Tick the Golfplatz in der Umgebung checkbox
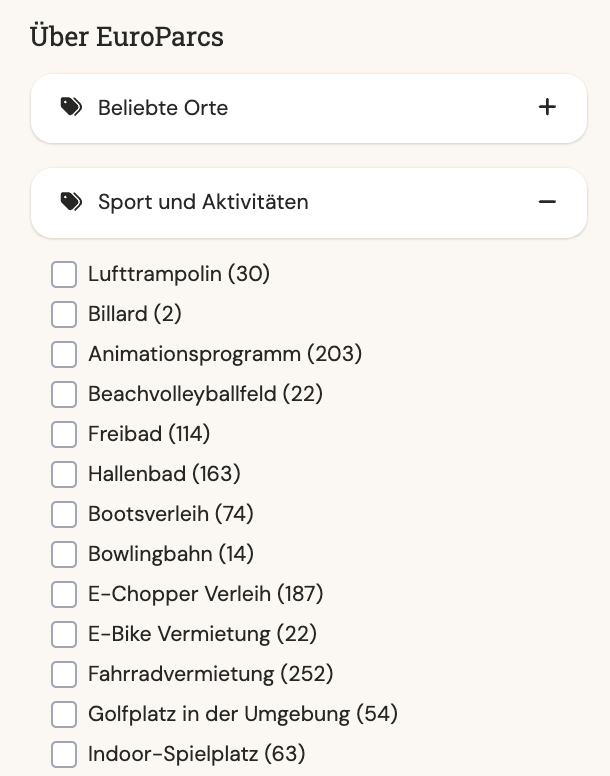This screenshot has height=776, width=610. [64, 714]
